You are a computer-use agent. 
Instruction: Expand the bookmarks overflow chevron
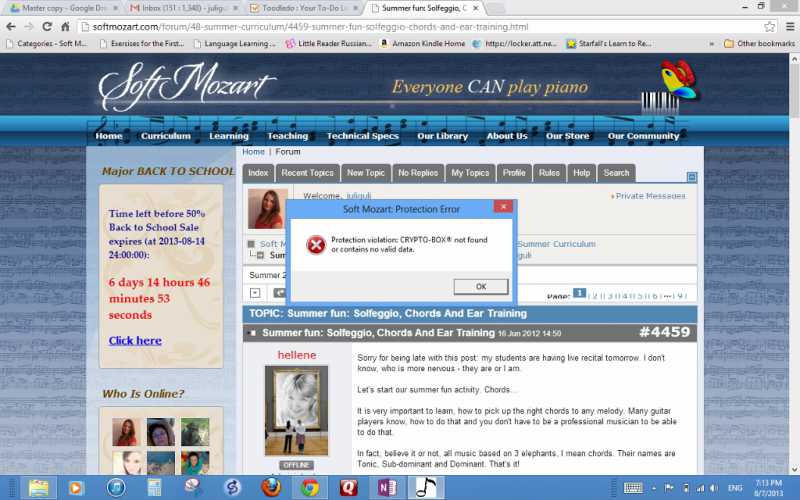711,44
